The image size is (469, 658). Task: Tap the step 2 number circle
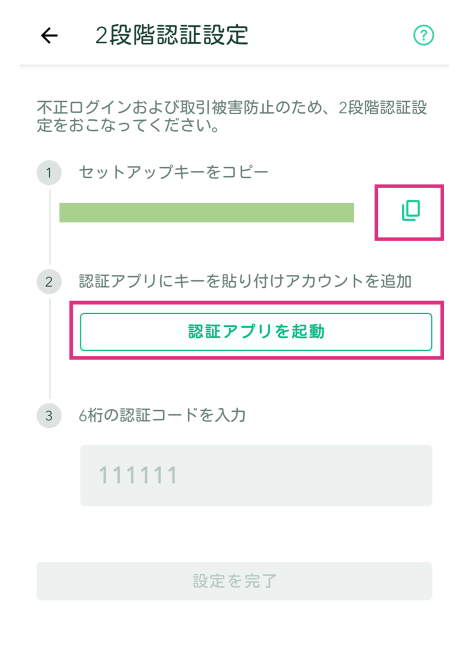tap(49, 282)
